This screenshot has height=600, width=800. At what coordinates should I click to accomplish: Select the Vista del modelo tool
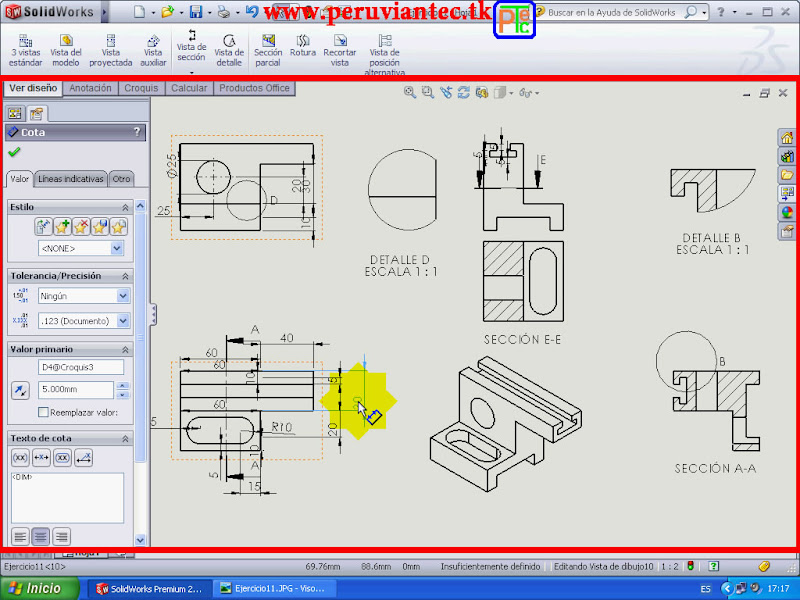pyautogui.click(x=66, y=50)
